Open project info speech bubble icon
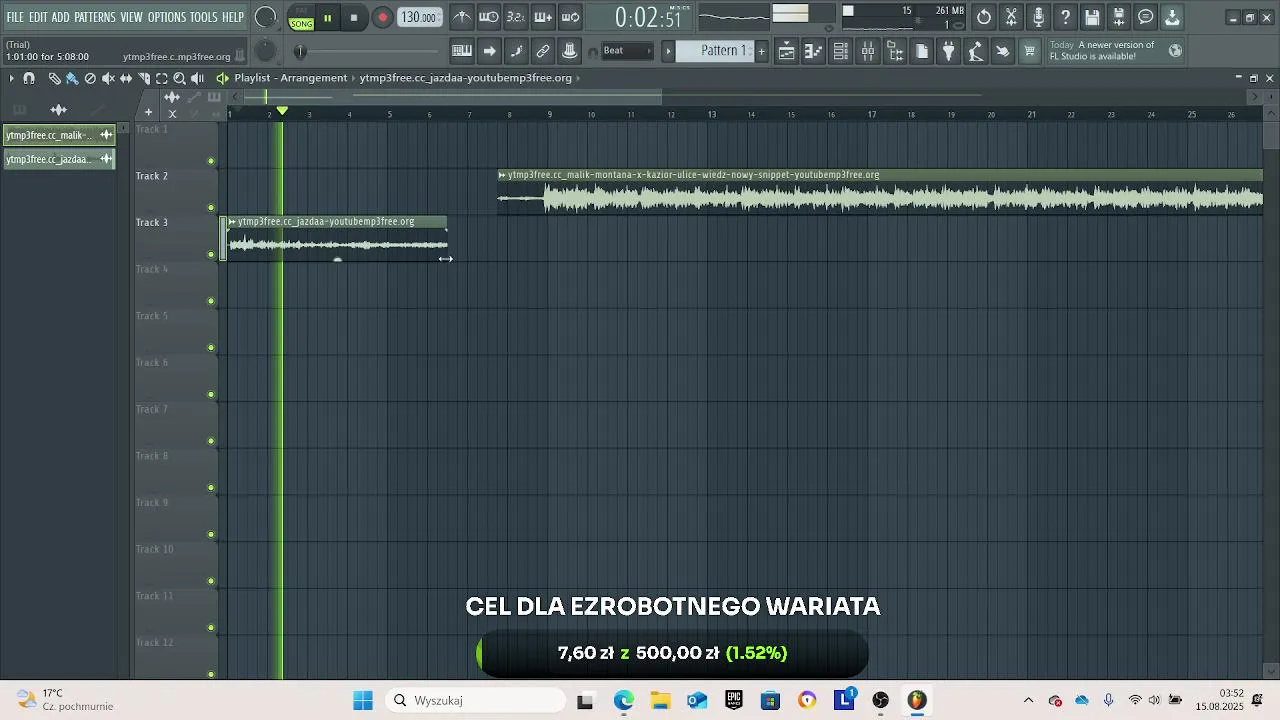The height and width of the screenshot is (720, 1280). [x=1146, y=17]
